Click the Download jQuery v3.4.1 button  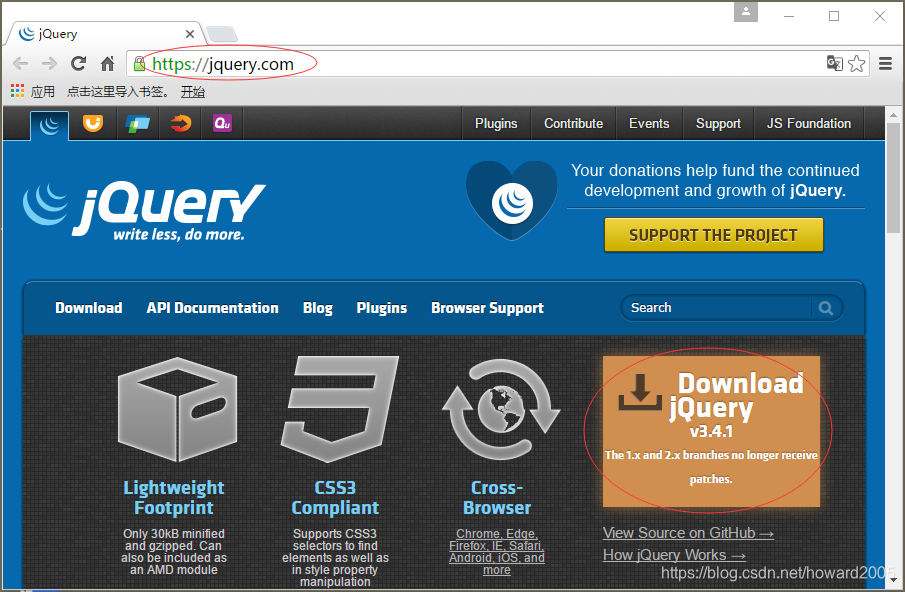[711, 431]
